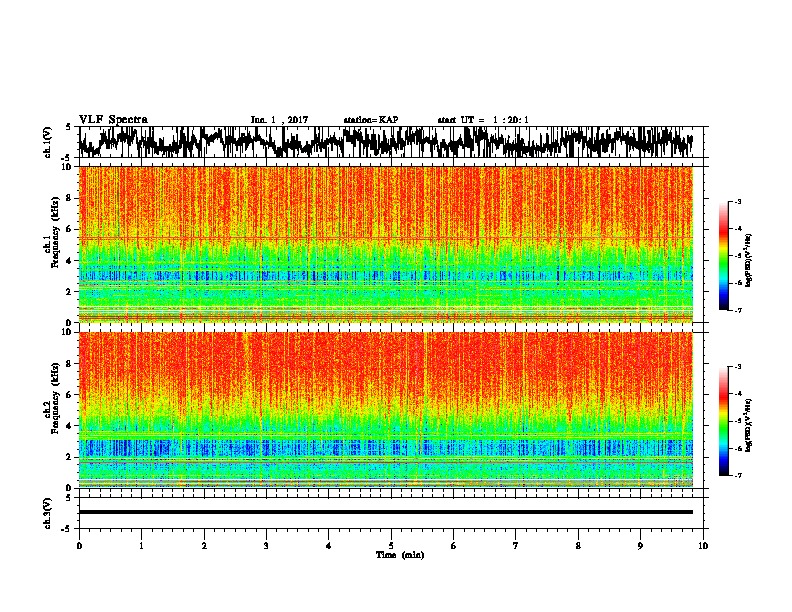Viewport: 792px width, 612px height.
Task: Click the flat black ch.3 voltage line
Action: (x=386, y=512)
